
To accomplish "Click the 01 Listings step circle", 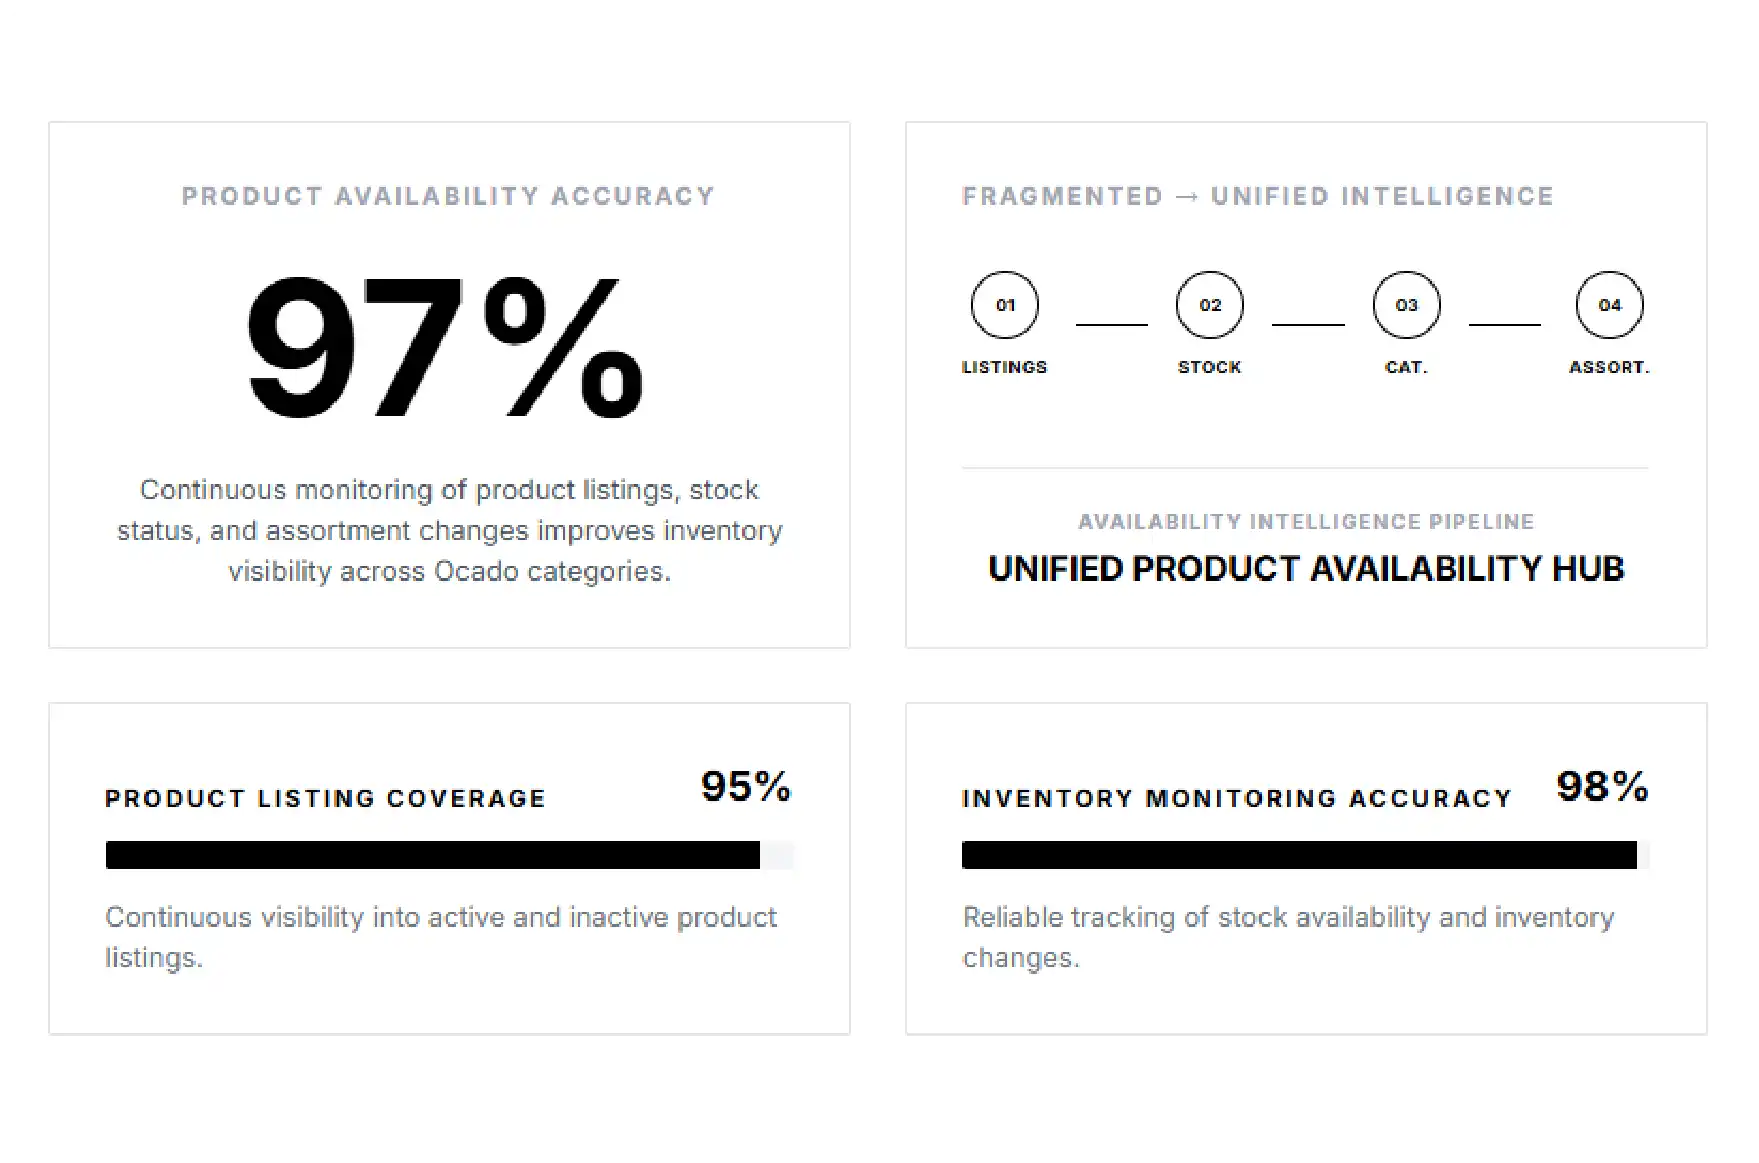I will click(x=1004, y=305).
